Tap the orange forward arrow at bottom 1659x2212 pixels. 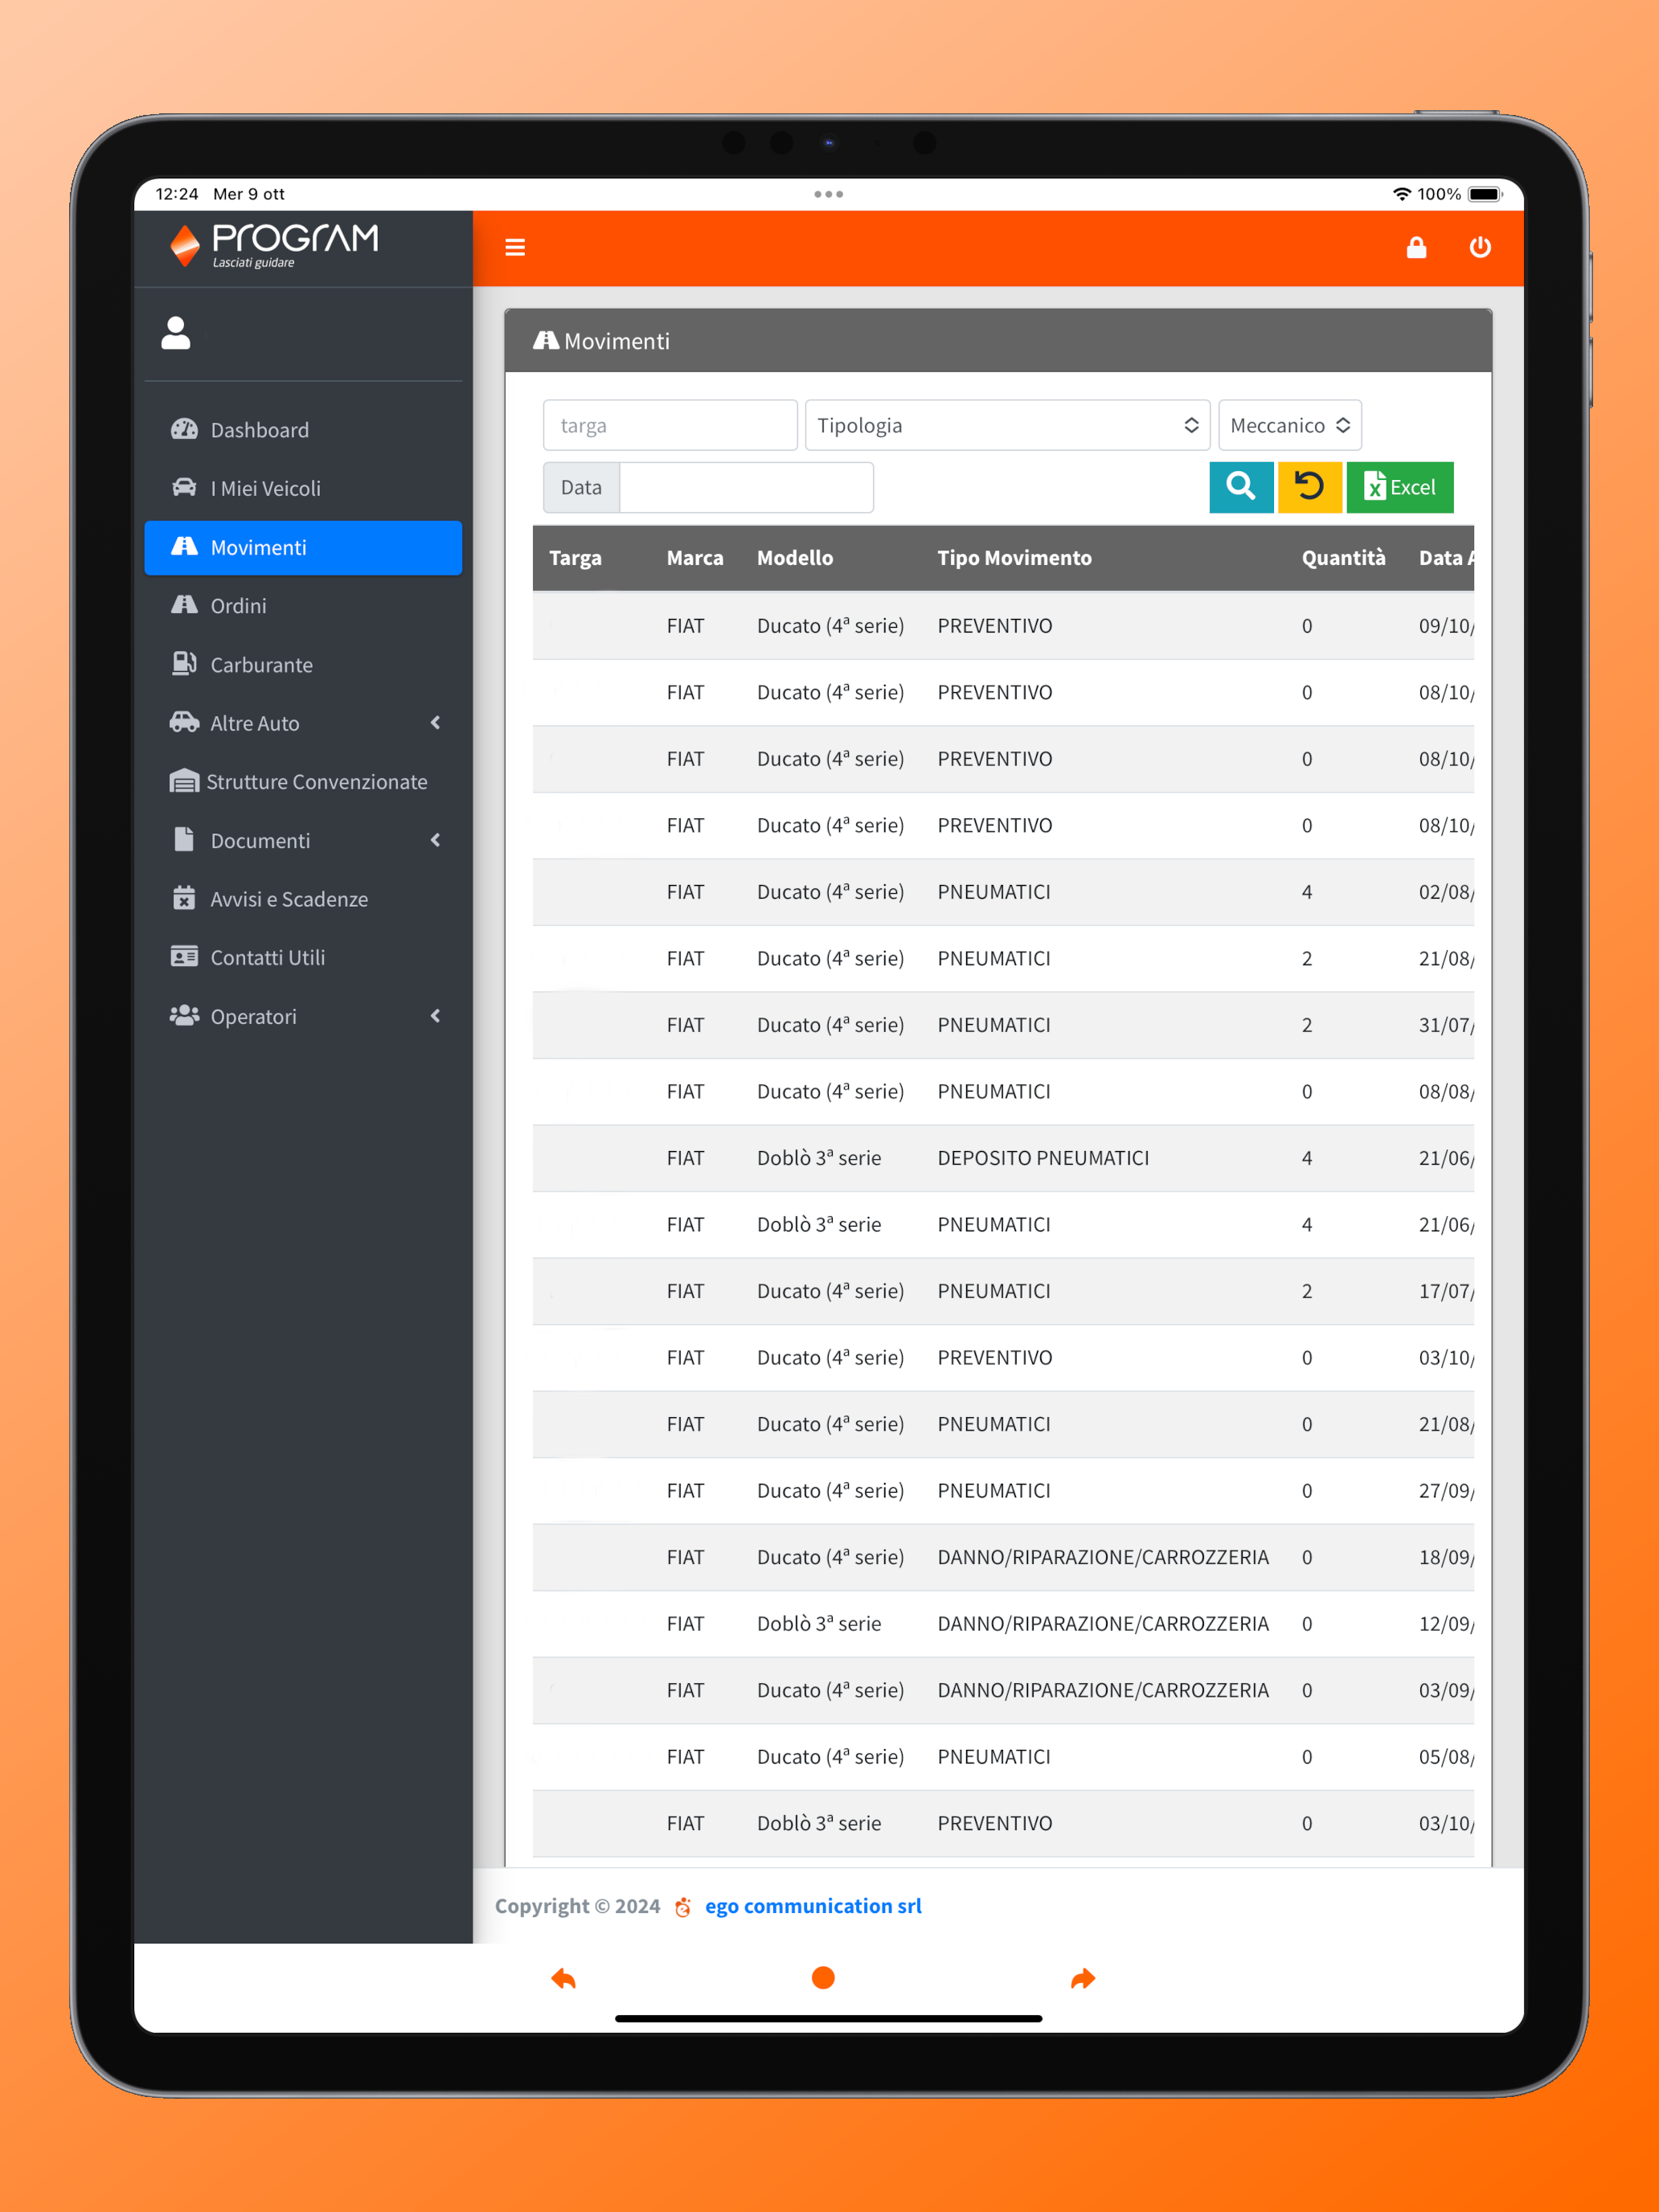[1083, 1978]
